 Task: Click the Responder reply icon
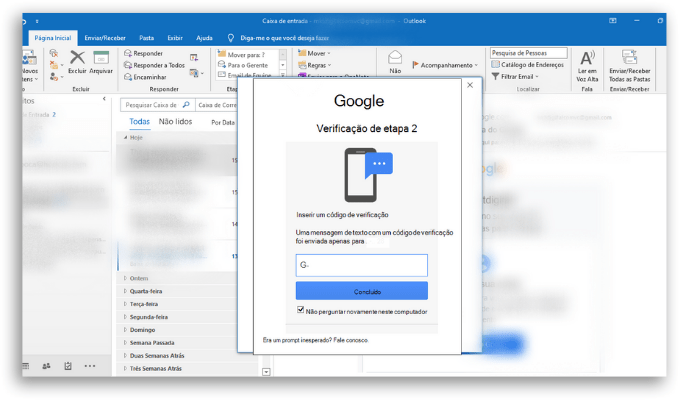(128, 53)
